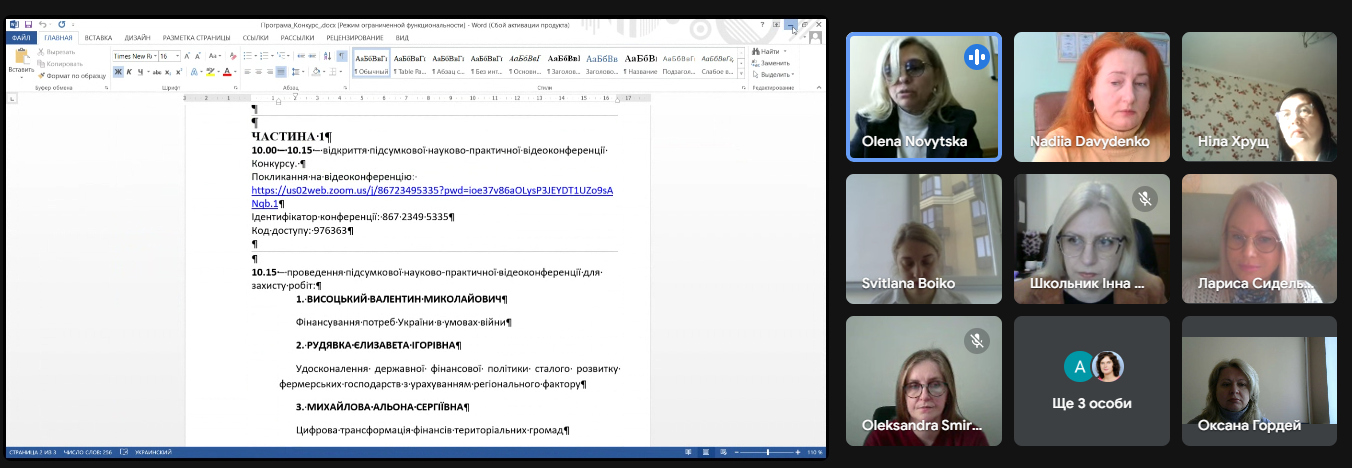The image size is (1352, 468).
Task: Click the zoom out minus icon in status bar
Action: [737, 452]
